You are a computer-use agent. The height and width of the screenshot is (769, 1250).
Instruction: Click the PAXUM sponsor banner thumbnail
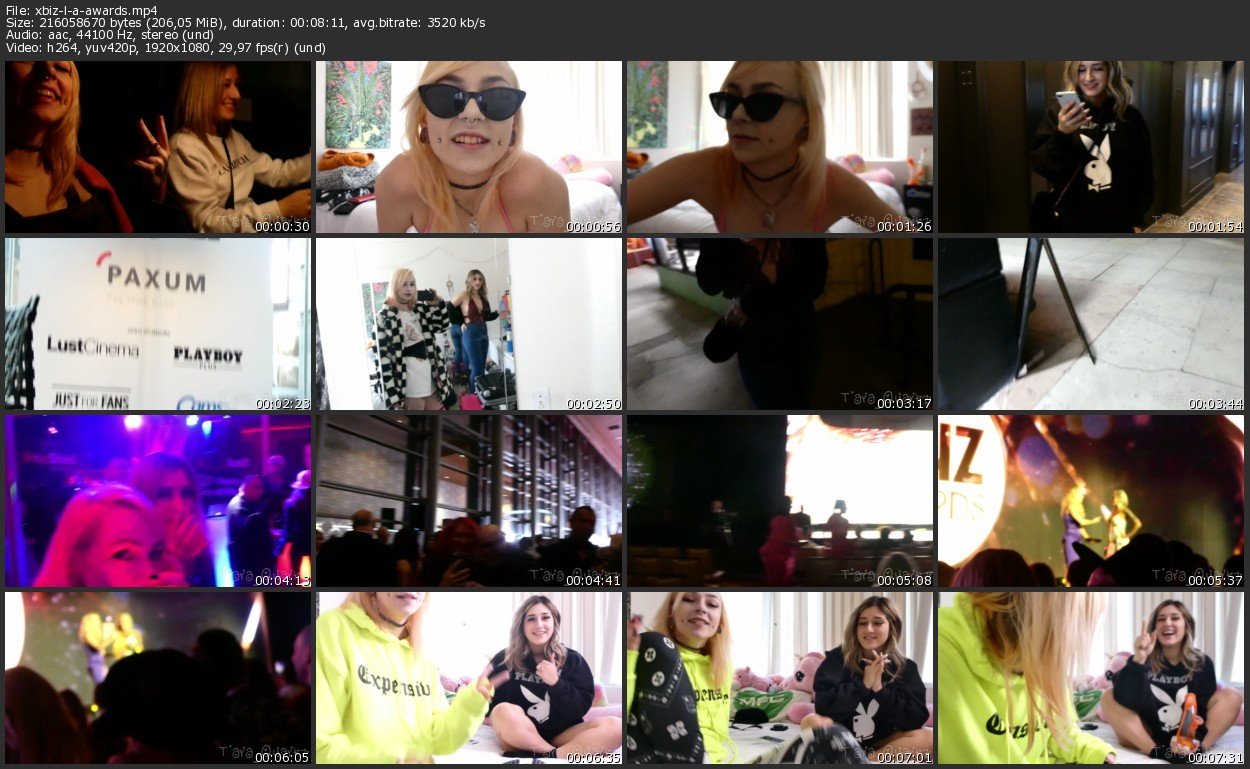158,324
